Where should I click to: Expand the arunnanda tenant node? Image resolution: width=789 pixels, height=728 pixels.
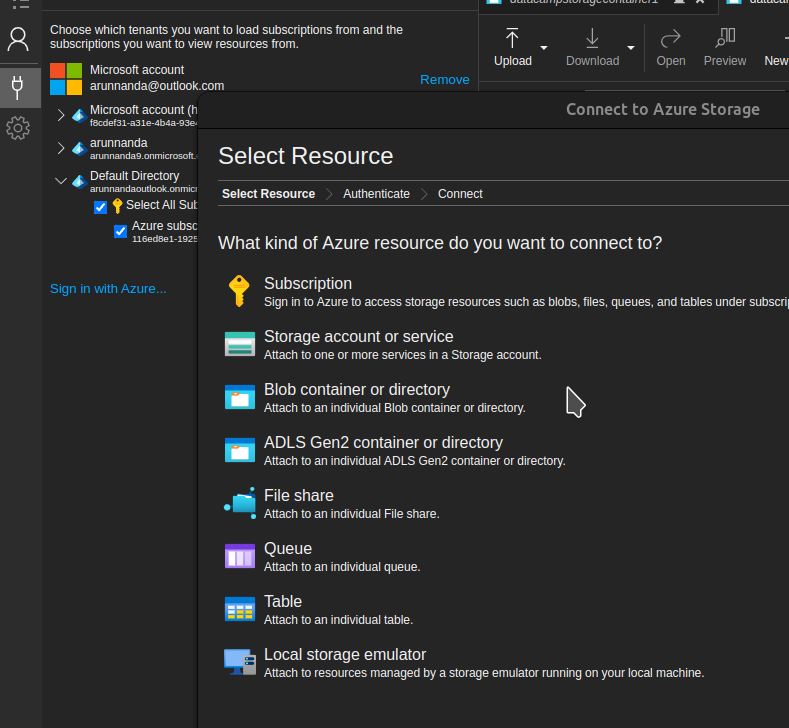point(61,148)
